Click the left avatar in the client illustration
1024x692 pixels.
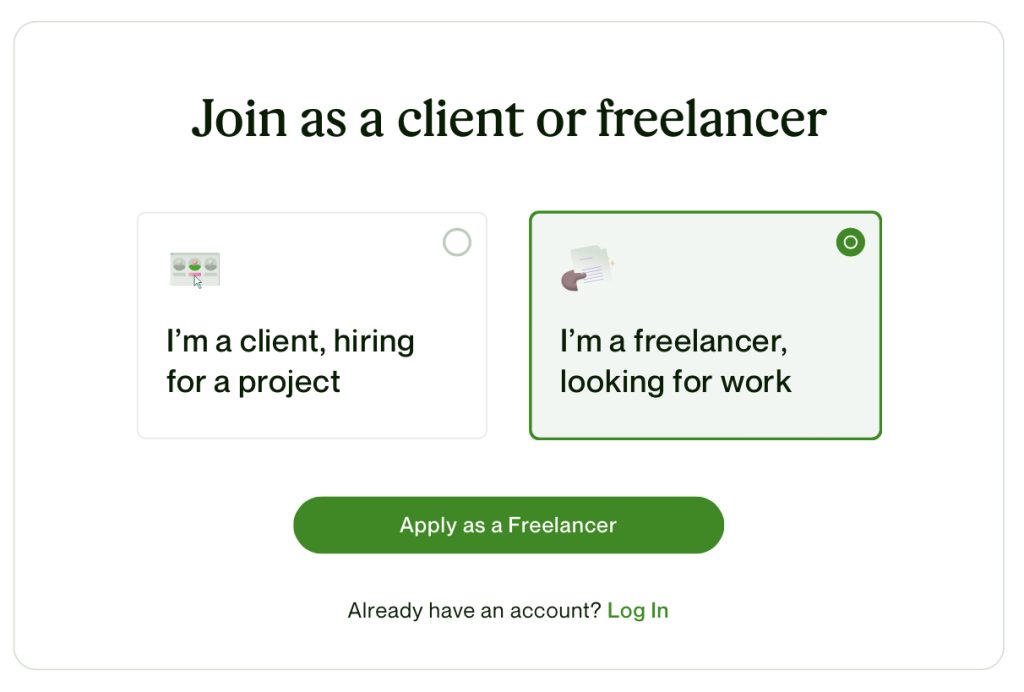[x=179, y=265]
